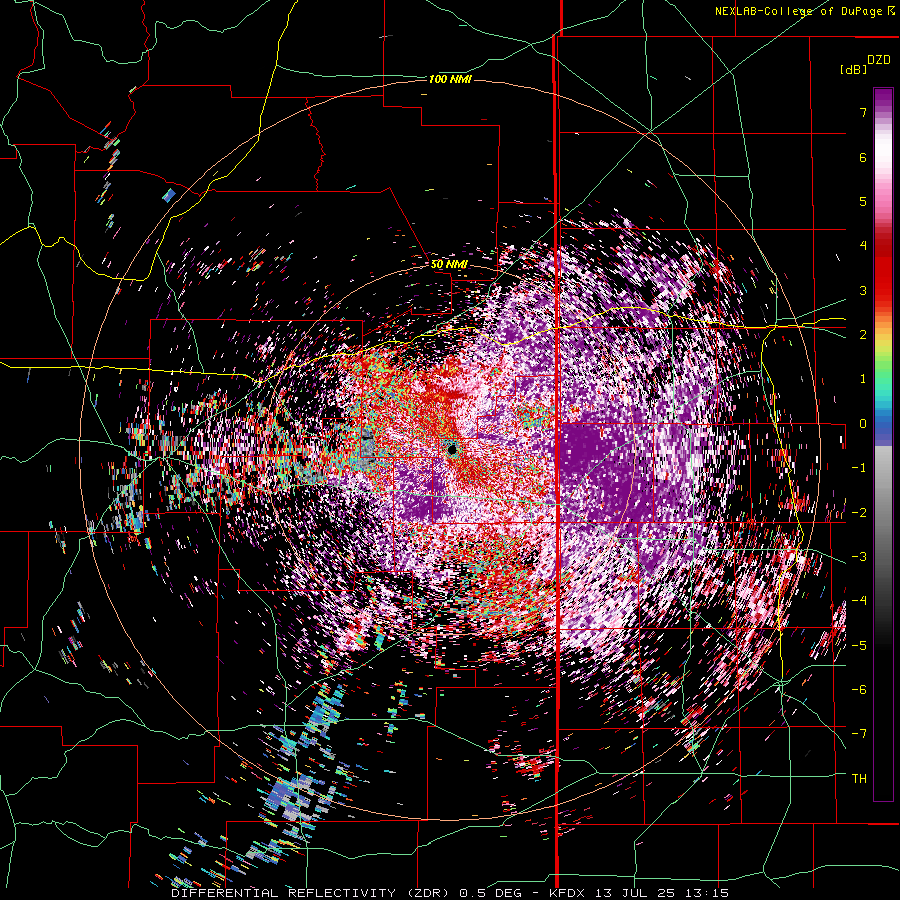Click the scale value 7
Screen dimensions: 900x900
pyautogui.click(x=863, y=112)
